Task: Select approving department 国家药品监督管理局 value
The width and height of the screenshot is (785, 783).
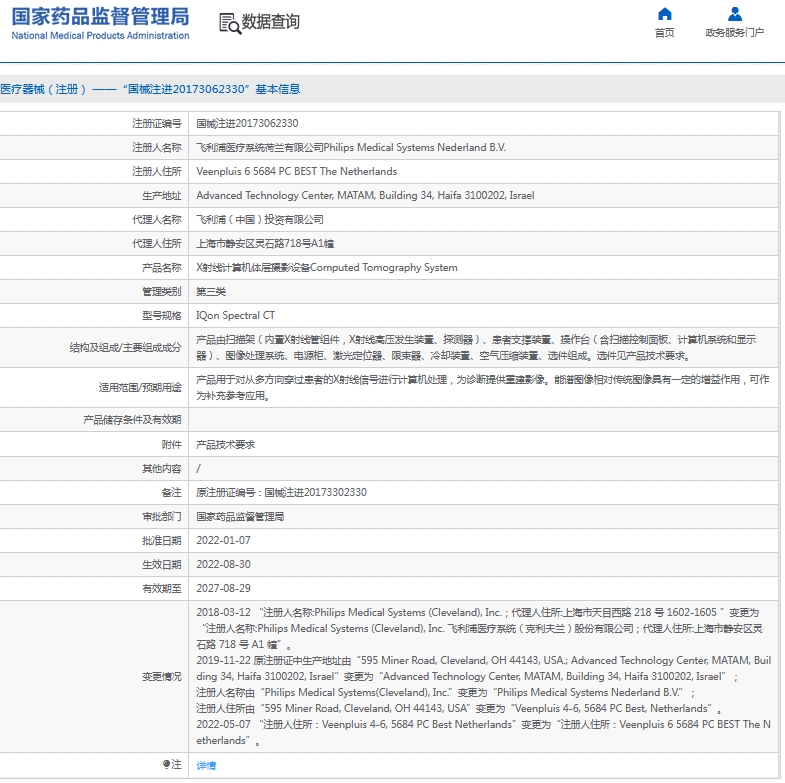Action: click(240, 516)
